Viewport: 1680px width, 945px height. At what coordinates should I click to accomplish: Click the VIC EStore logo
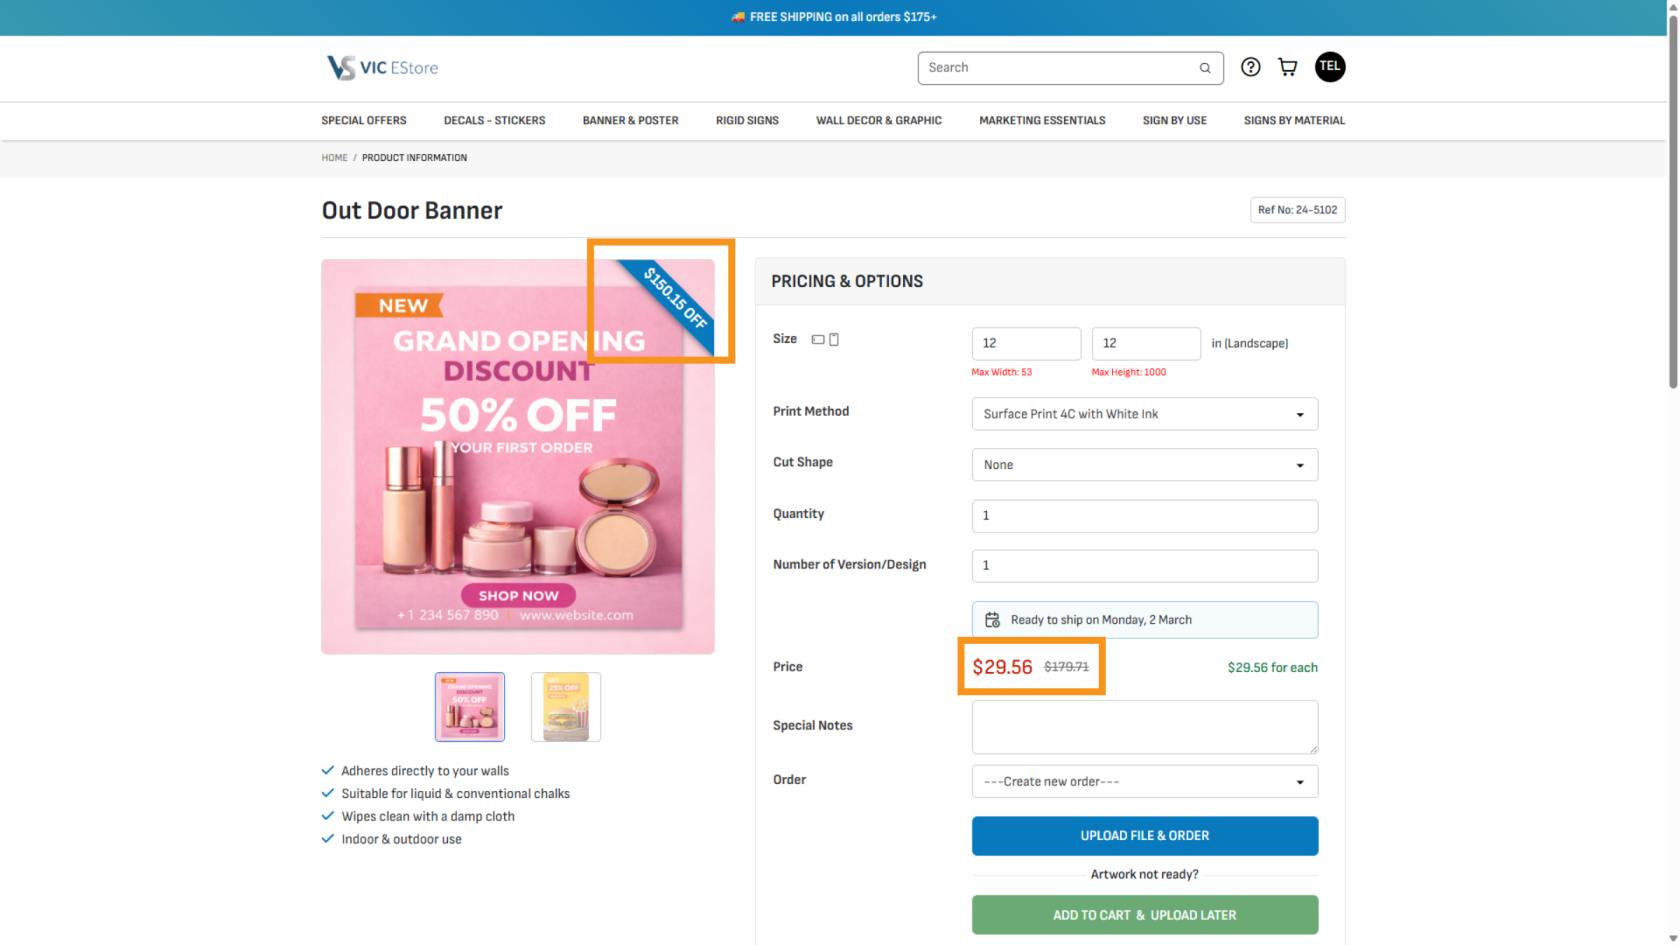[382, 67]
